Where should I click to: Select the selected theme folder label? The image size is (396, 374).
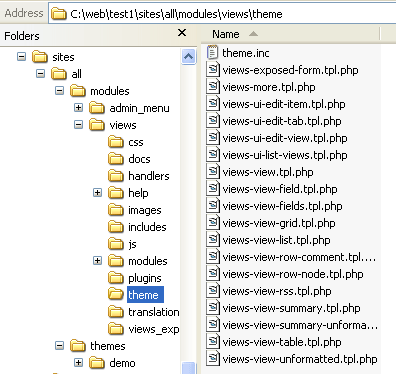coord(145,295)
